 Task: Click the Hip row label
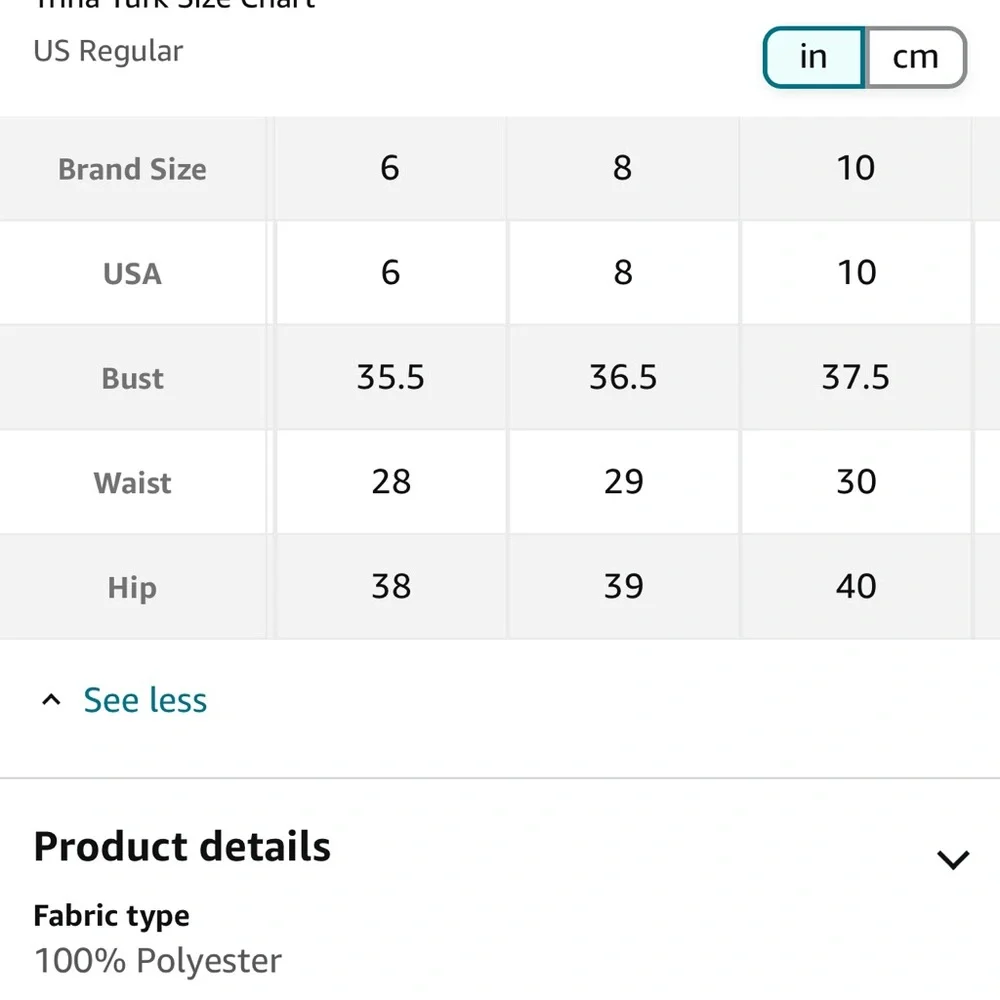(132, 587)
